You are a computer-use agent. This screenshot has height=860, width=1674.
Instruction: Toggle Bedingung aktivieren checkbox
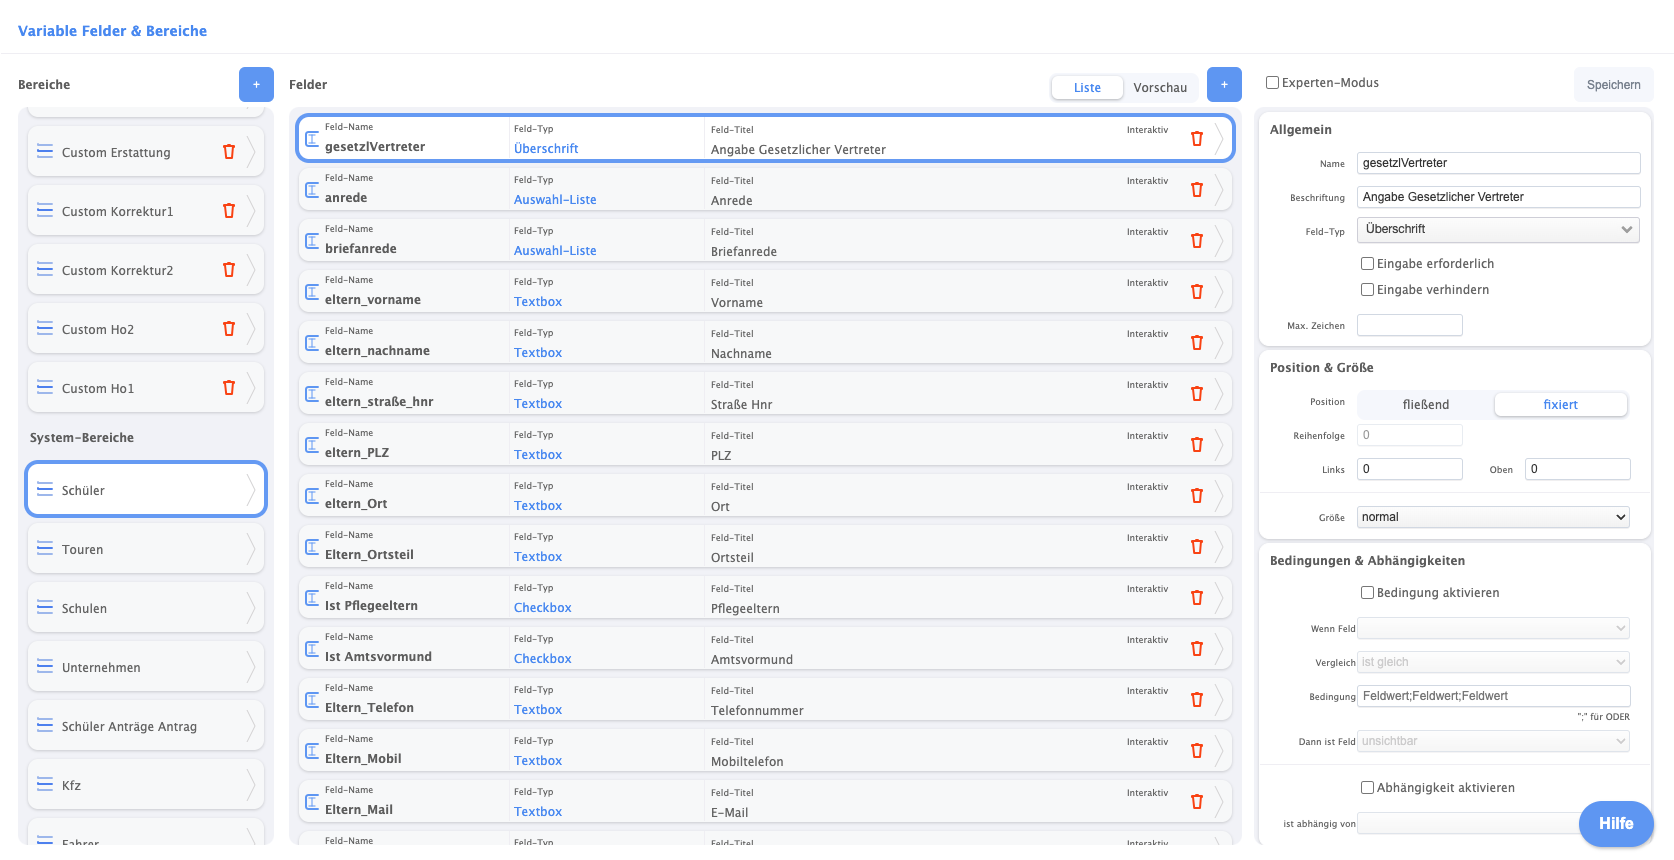tap(1367, 593)
